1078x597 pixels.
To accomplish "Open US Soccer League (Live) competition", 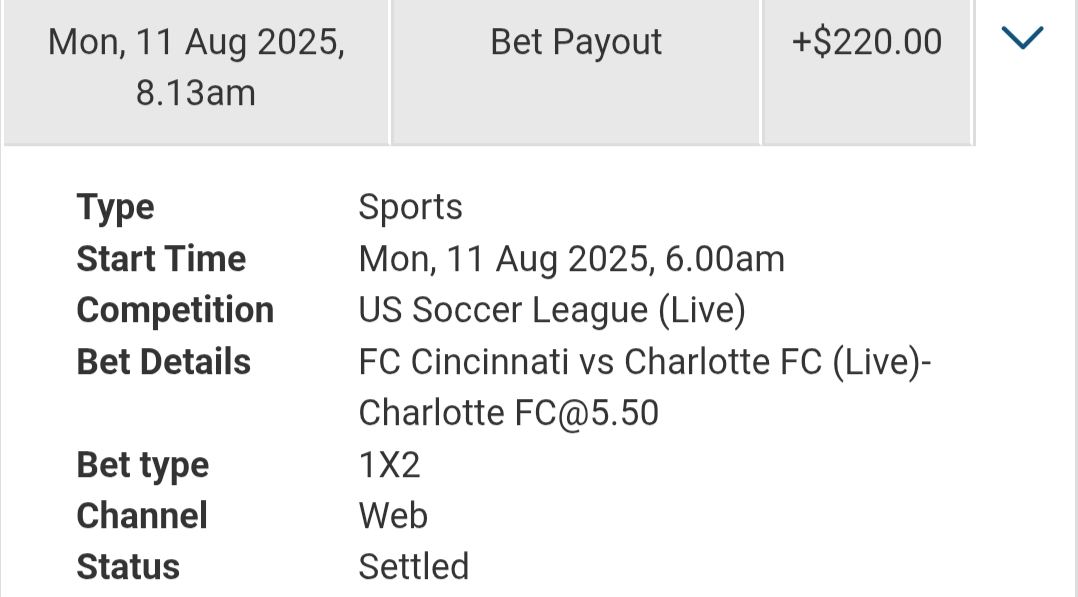I will (552, 310).
